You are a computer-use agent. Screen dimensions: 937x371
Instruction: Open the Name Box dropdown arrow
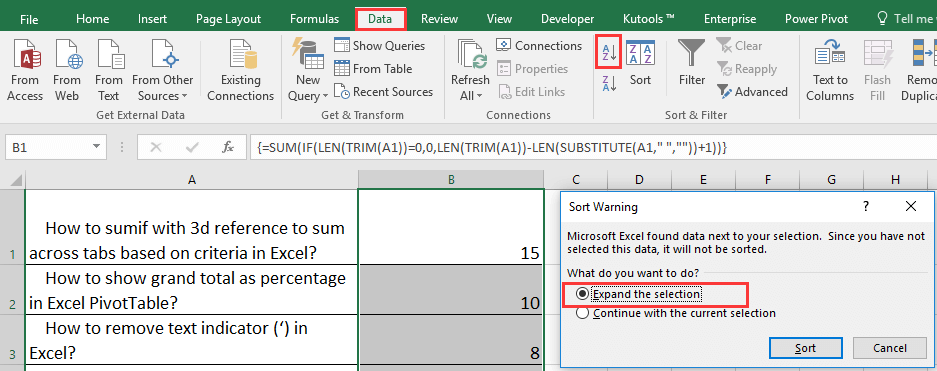[96, 147]
